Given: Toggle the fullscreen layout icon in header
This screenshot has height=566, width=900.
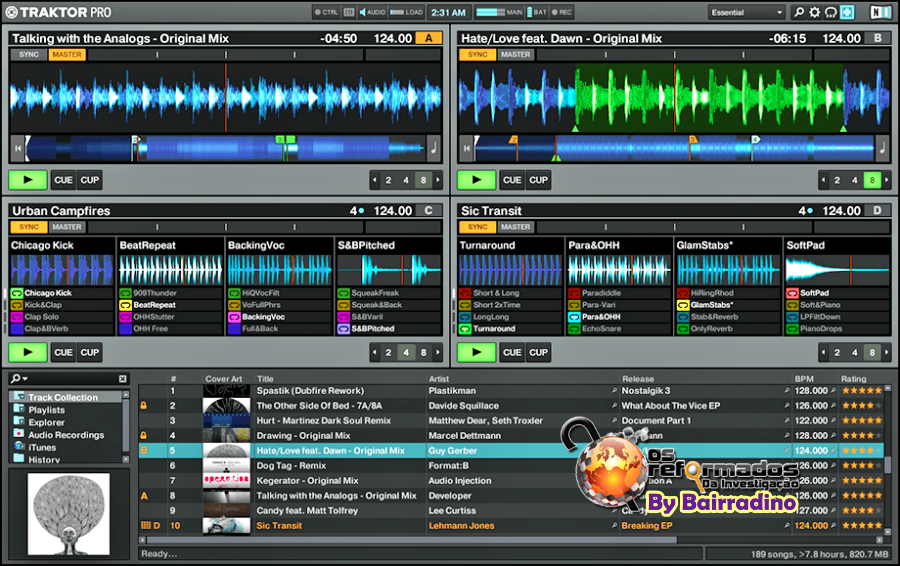Looking at the screenshot, I should tap(847, 12).
